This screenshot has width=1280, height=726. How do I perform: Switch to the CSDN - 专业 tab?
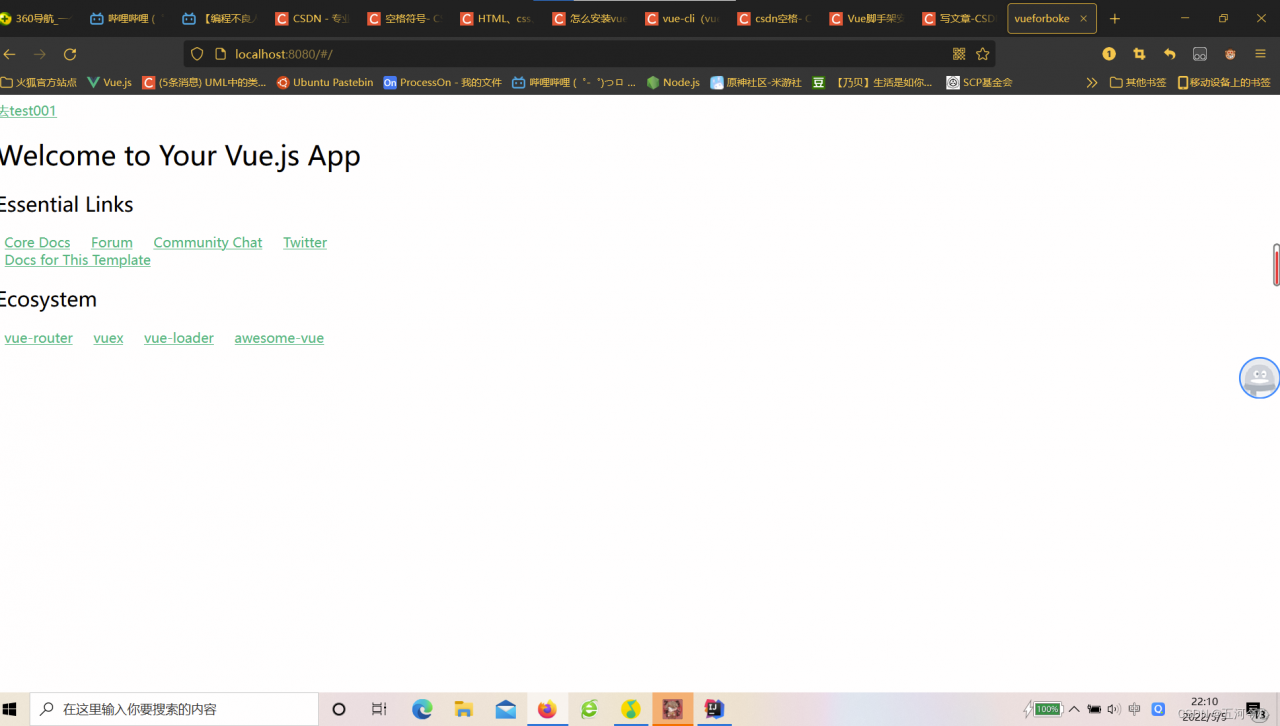(312, 18)
